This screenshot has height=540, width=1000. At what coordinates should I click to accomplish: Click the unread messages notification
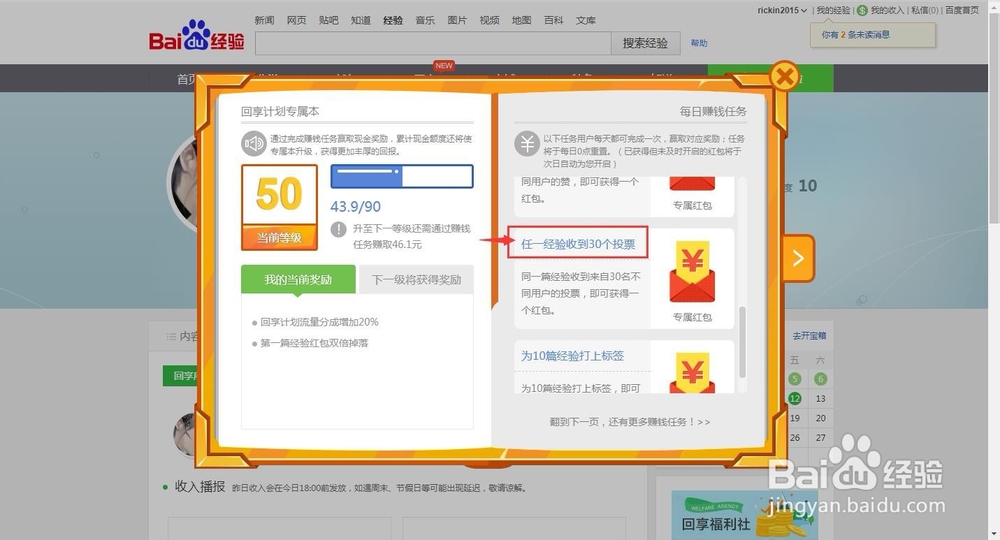tap(872, 35)
